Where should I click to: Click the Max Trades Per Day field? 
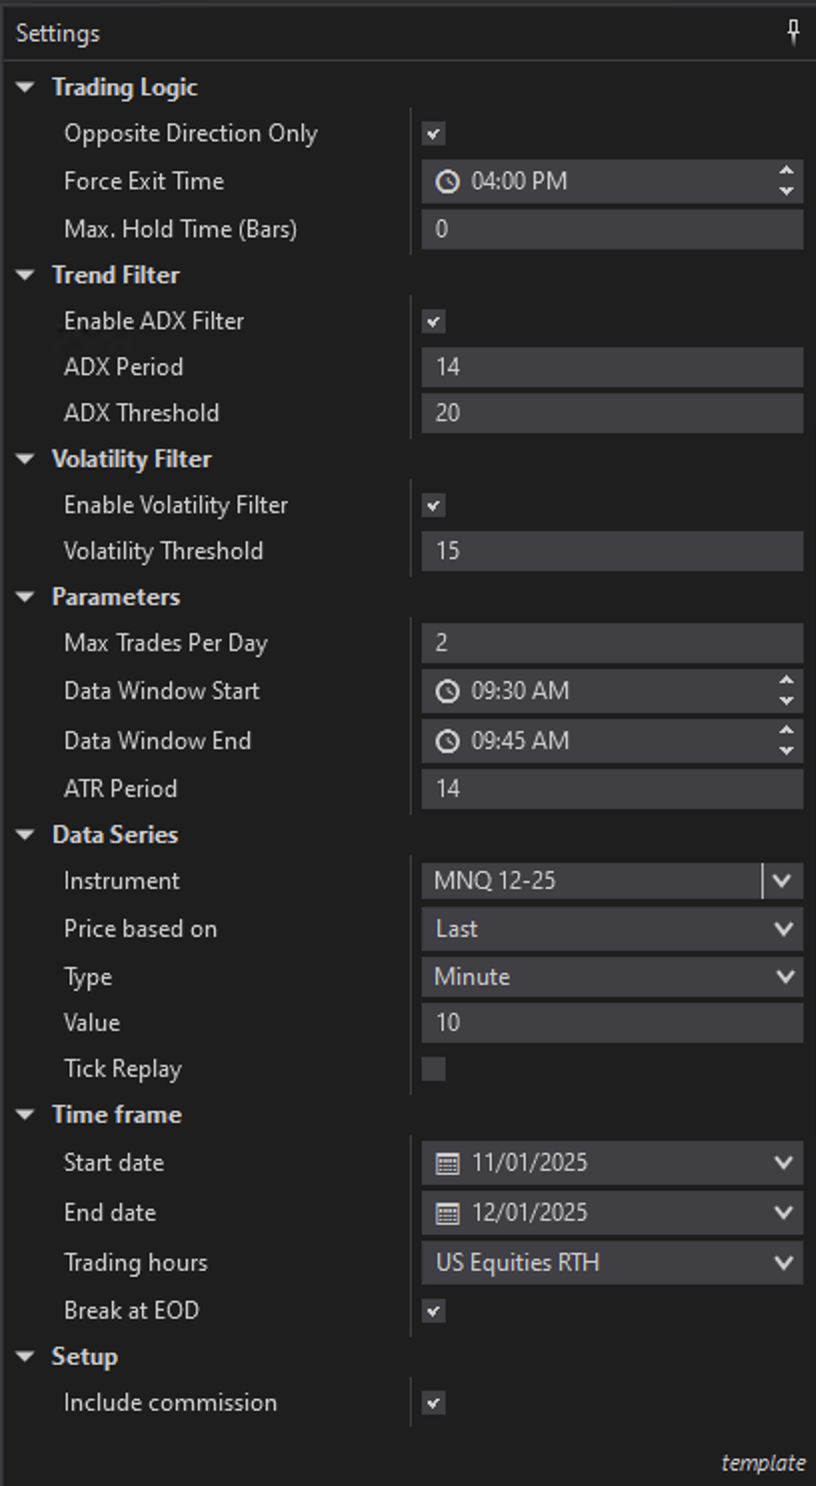[x=611, y=643]
